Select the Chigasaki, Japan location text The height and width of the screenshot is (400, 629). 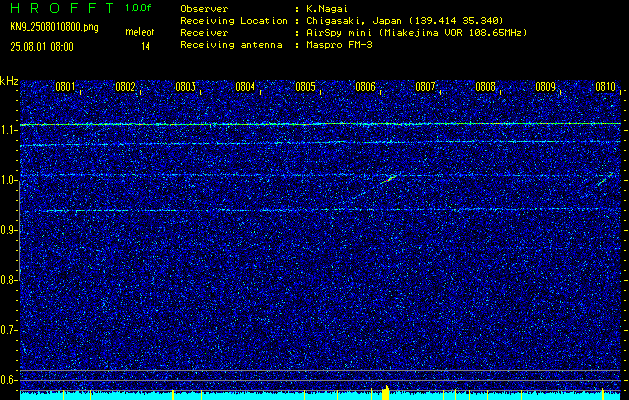[x=404, y=21]
